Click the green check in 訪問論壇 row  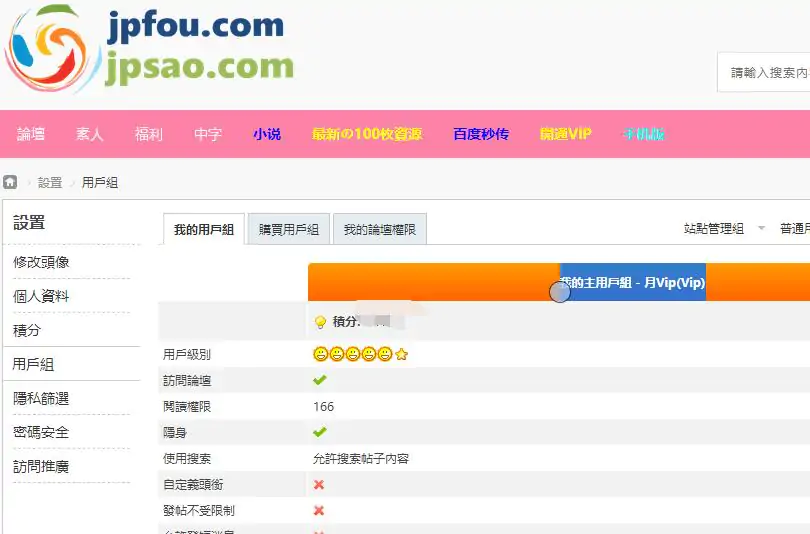tap(320, 380)
